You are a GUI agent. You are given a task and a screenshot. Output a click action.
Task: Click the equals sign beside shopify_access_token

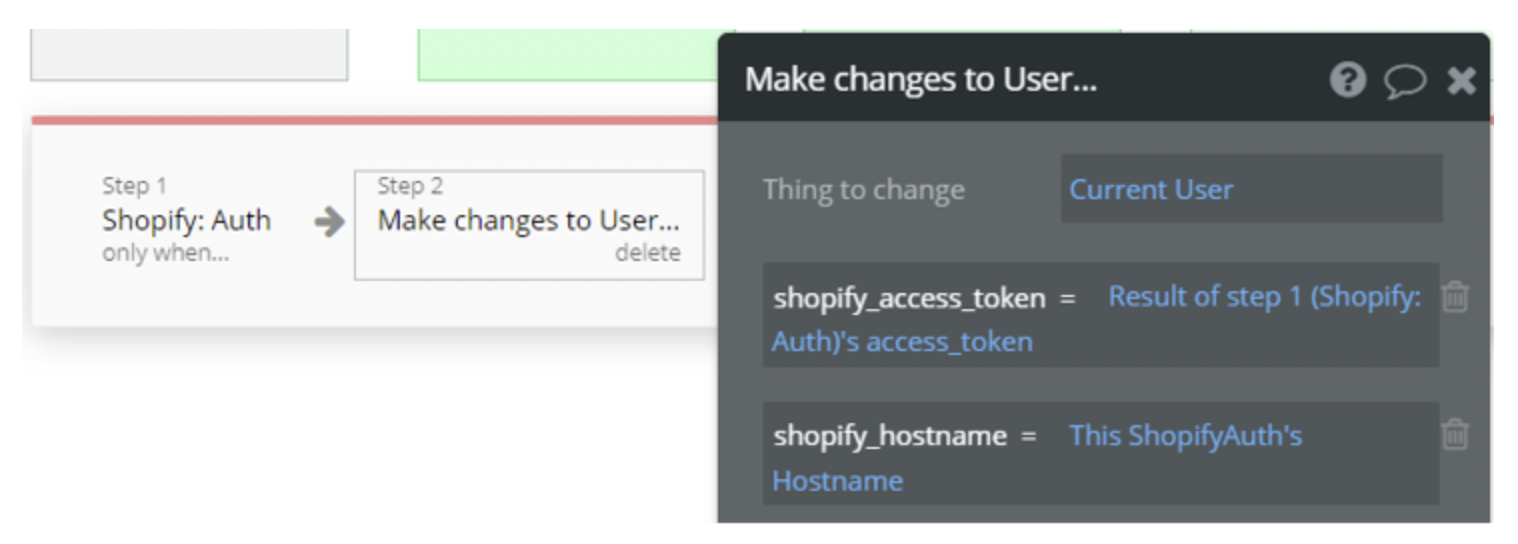click(1067, 298)
